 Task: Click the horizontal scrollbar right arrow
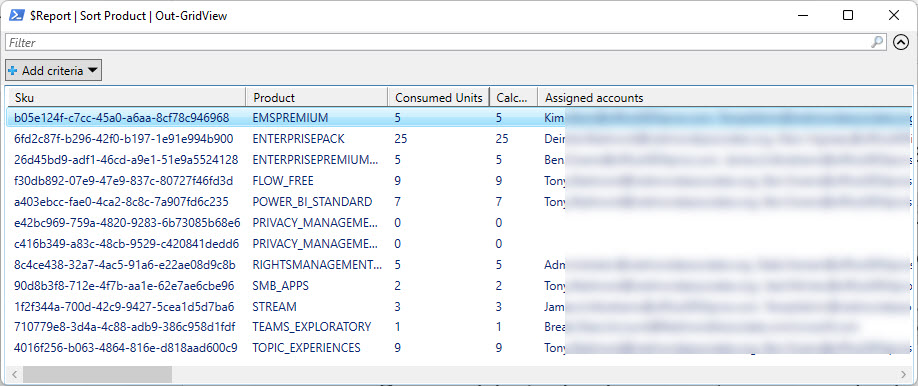tap(904, 374)
